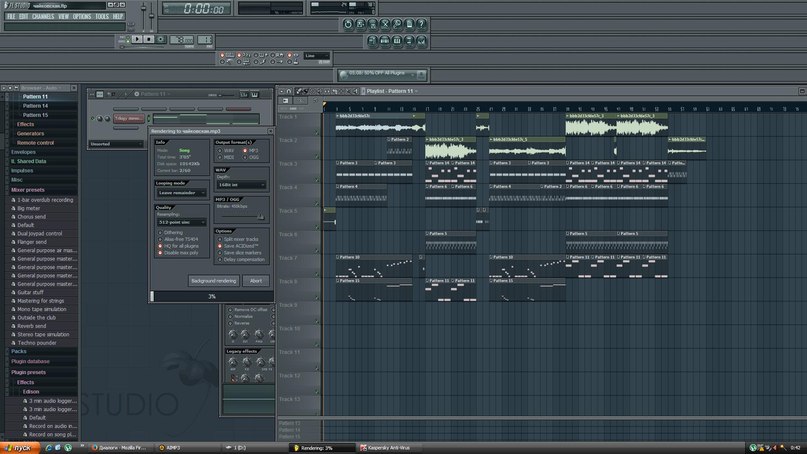Open the HELP menu
This screenshot has width=807, height=454.
tap(118, 16)
